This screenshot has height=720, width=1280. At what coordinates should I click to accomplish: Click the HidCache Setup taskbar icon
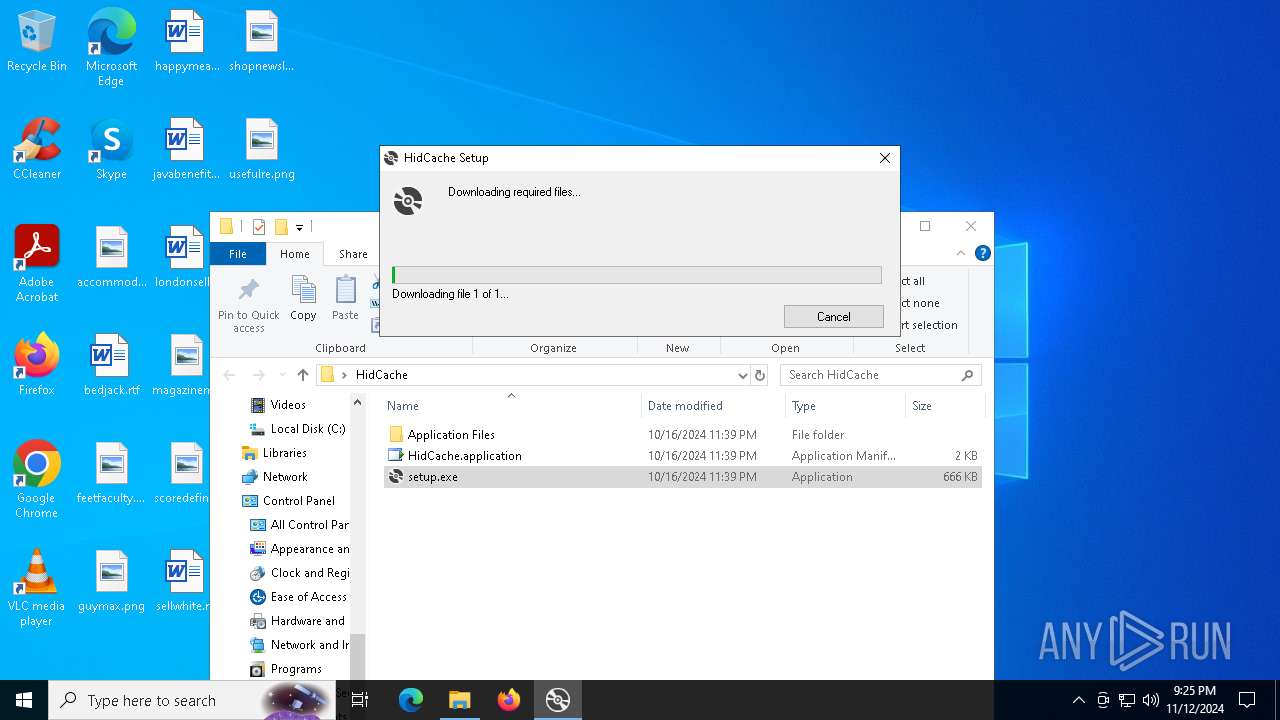click(x=558, y=700)
